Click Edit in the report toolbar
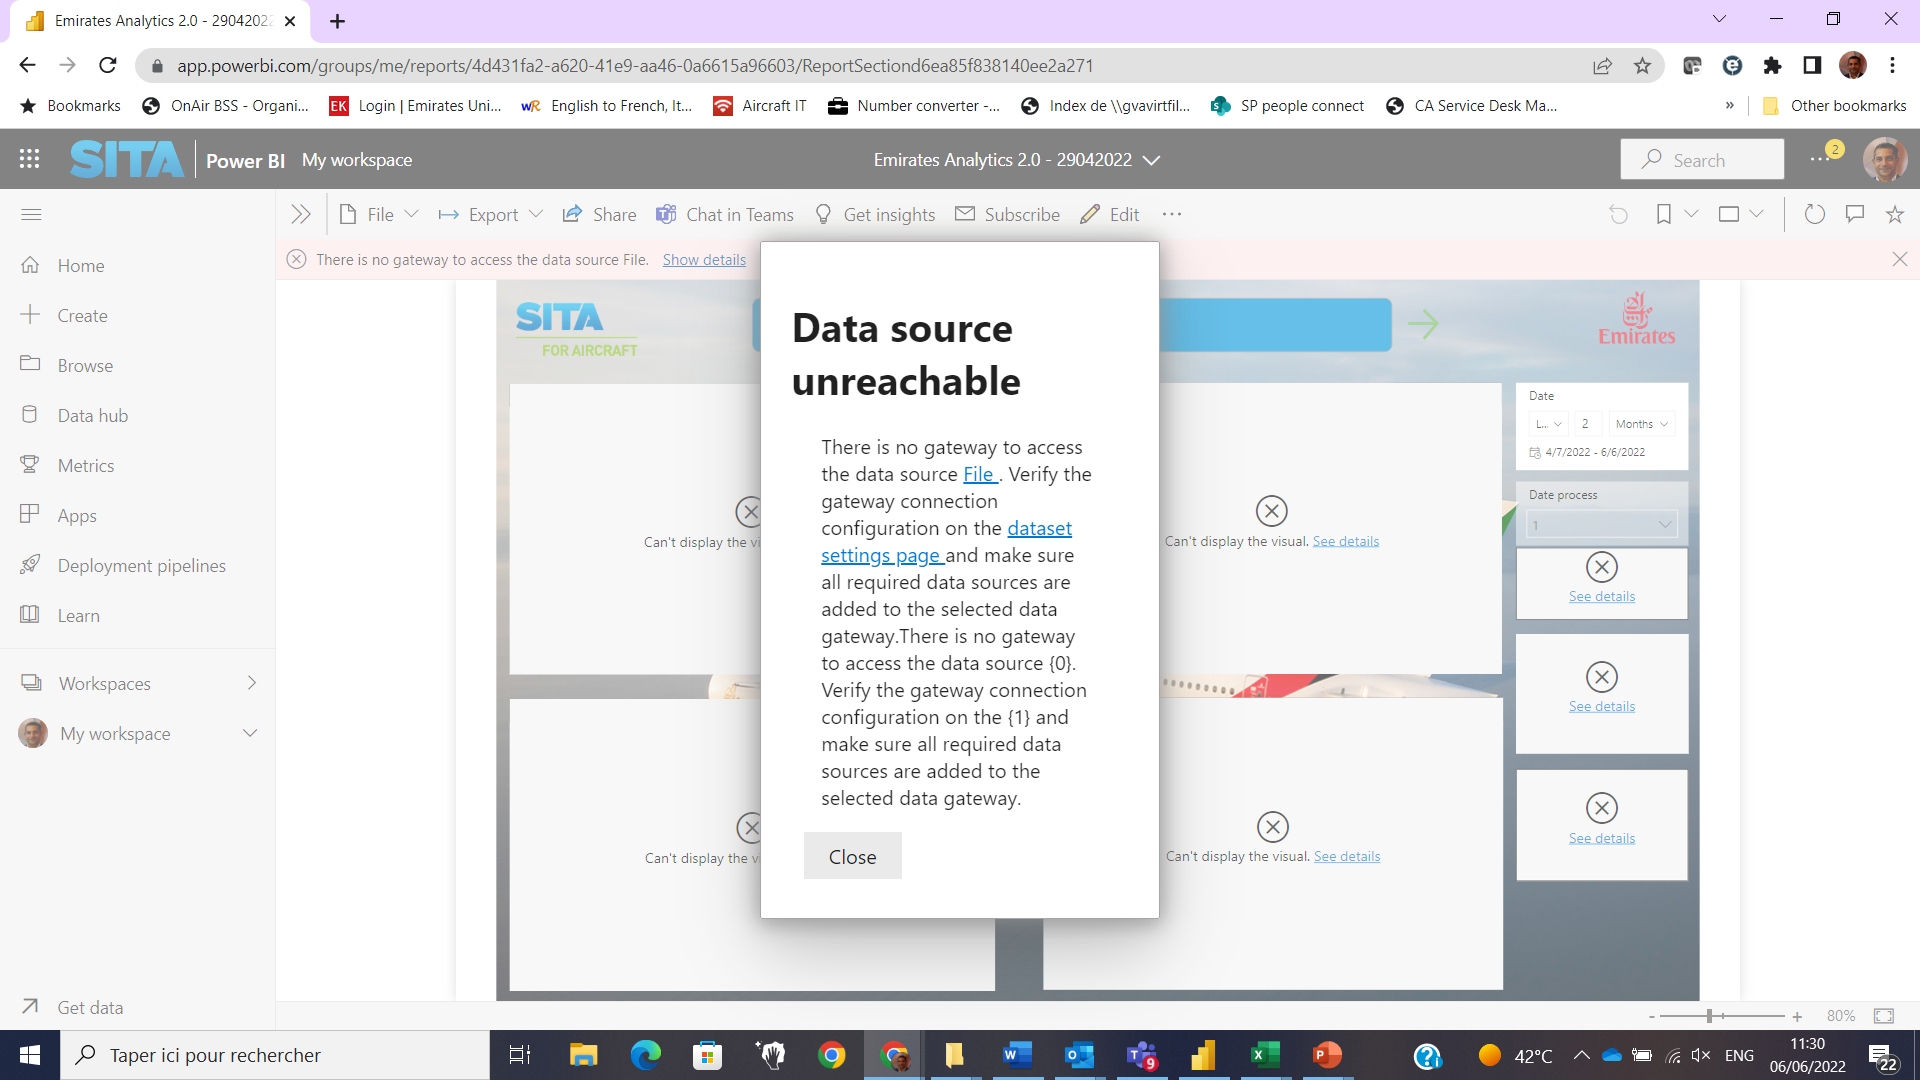This screenshot has height=1080, width=1920. click(x=1110, y=214)
